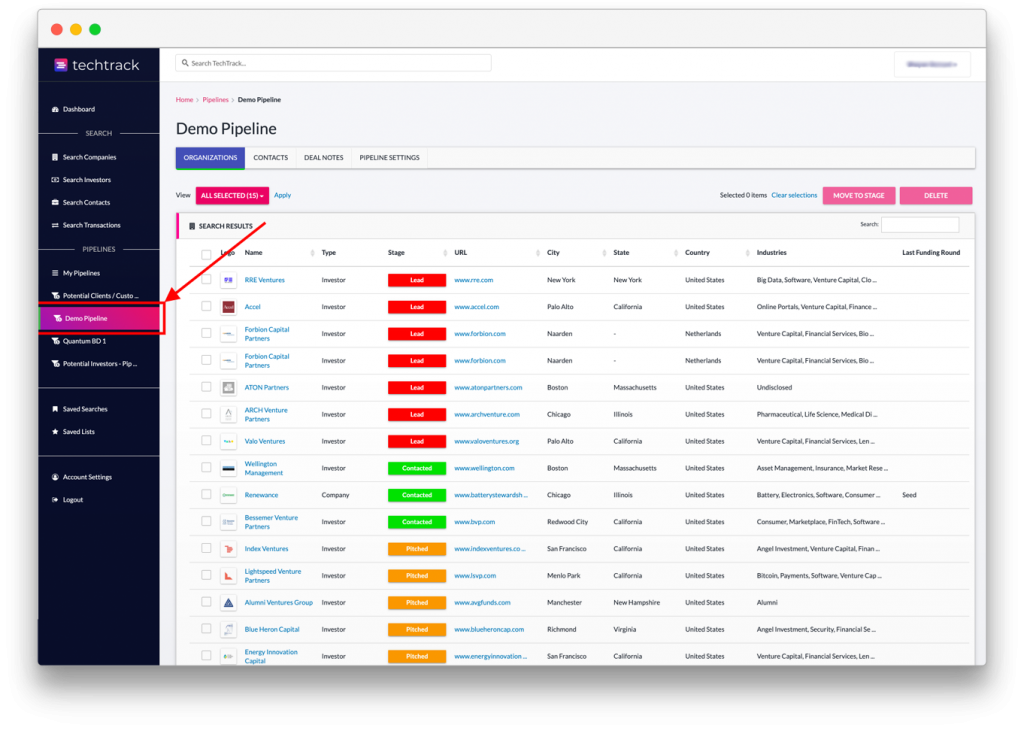The height and width of the screenshot is (740, 1024).
Task: Open the Pipeline Settings tab
Action: pyautogui.click(x=389, y=158)
